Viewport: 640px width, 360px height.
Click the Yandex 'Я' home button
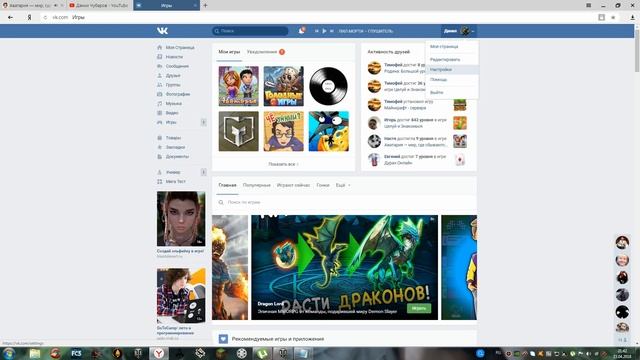pyautogui.click(x=29, y=17)
